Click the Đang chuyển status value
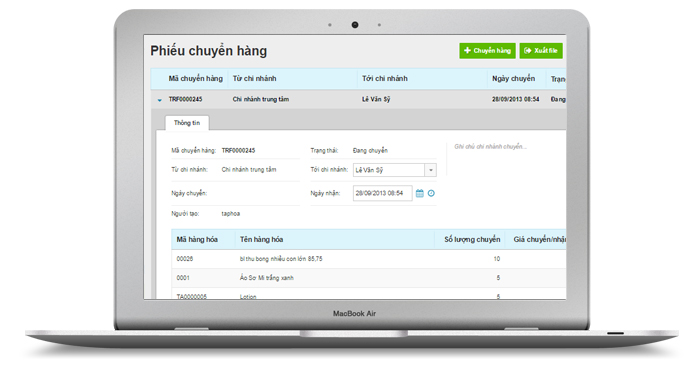Viewport: 684px width, 372px height. (370, 150)
